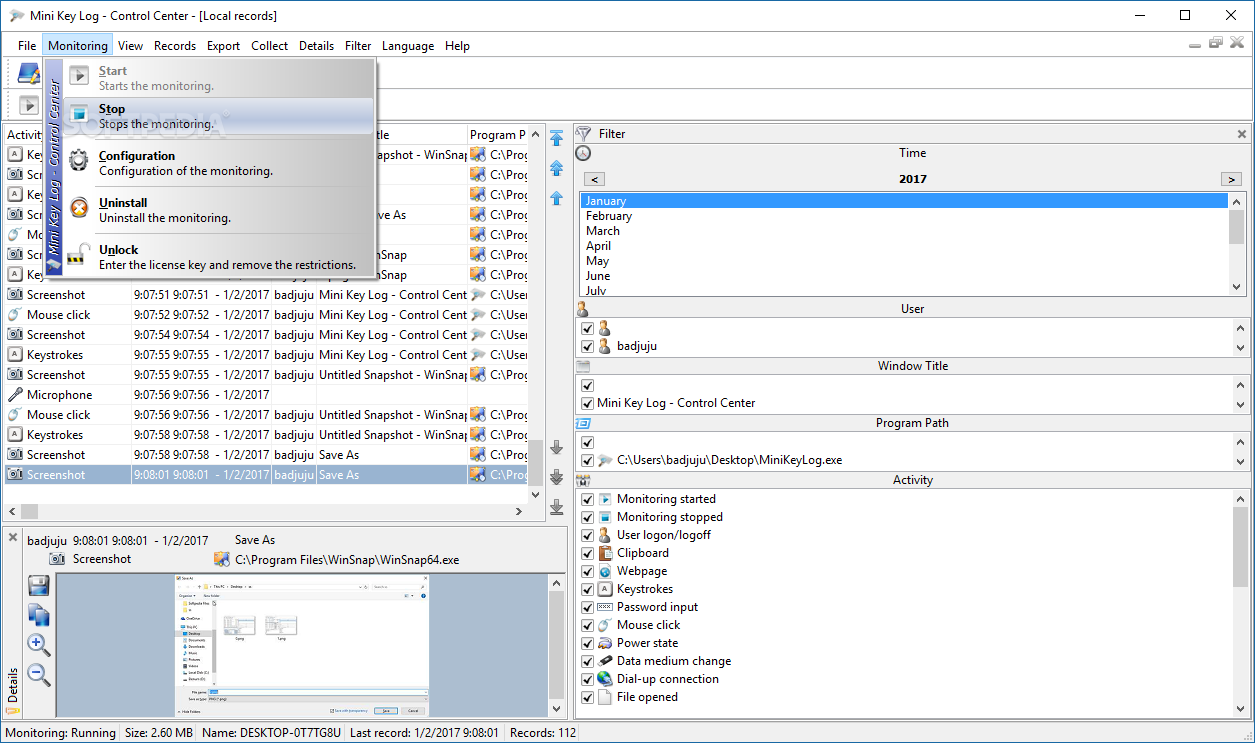Open the File menu
The height and width of the screenshot is (743, 1255).
pos(27,46)
